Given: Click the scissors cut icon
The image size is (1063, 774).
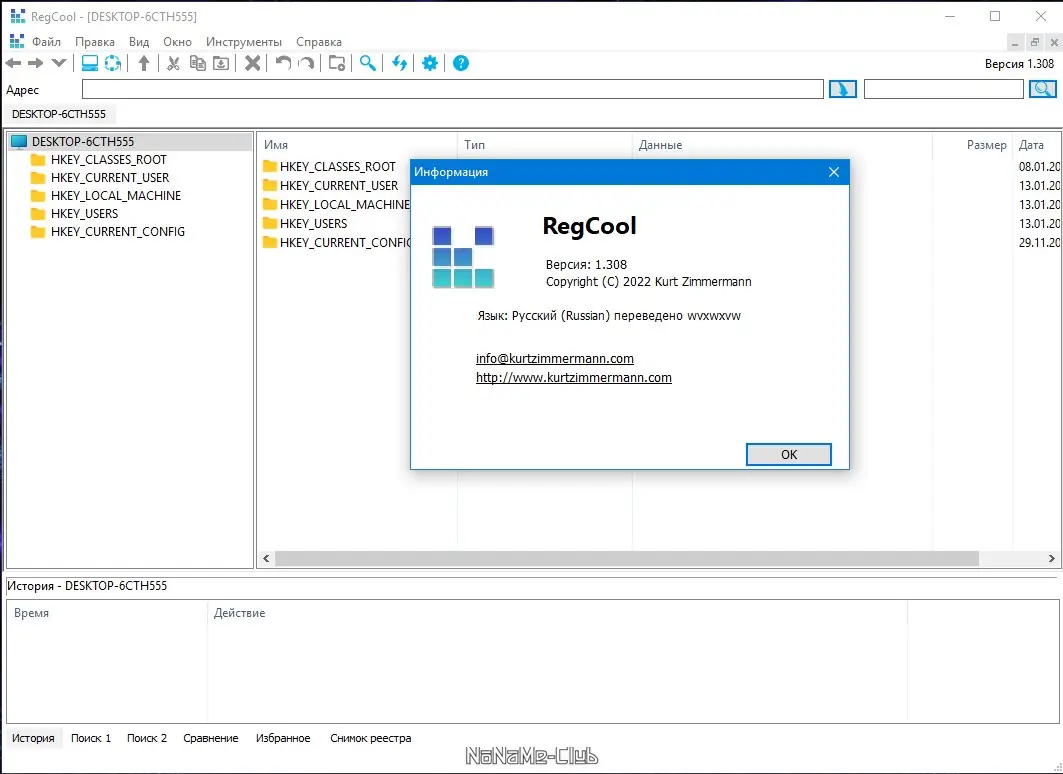Looking at the screenshot, I should coord(174,64).
